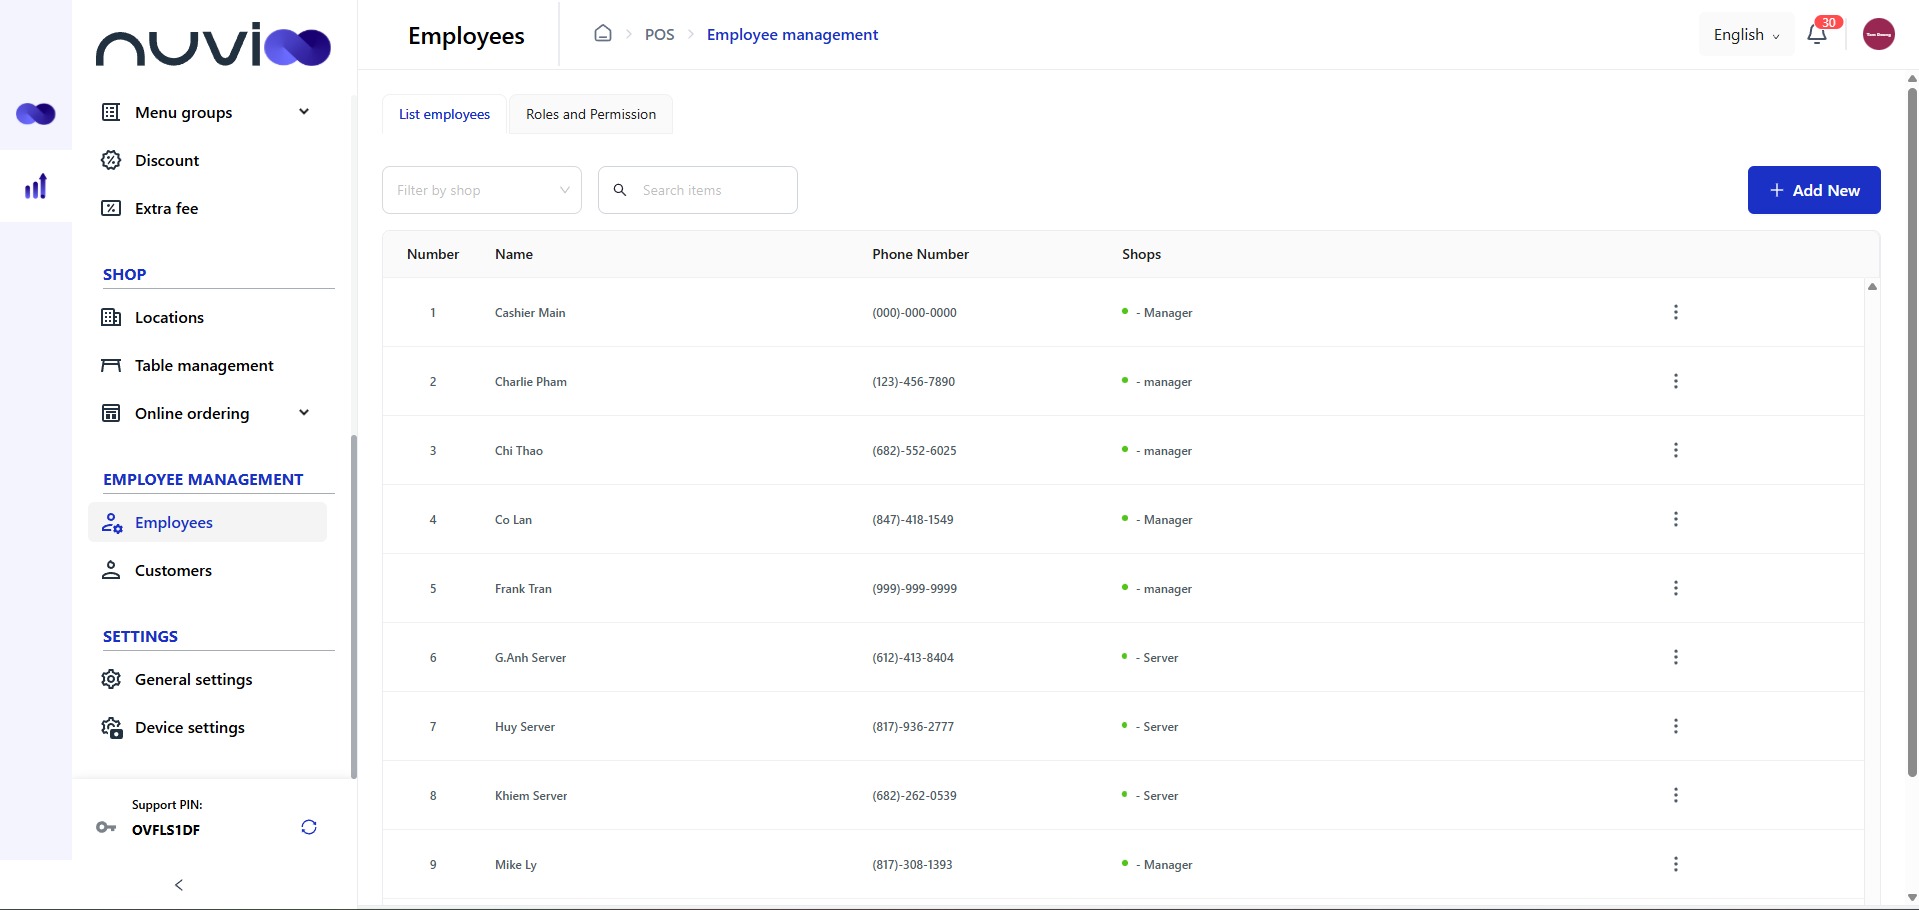Open the English language selector
The image size is (1919, 910).
[x=1745, y=34]
